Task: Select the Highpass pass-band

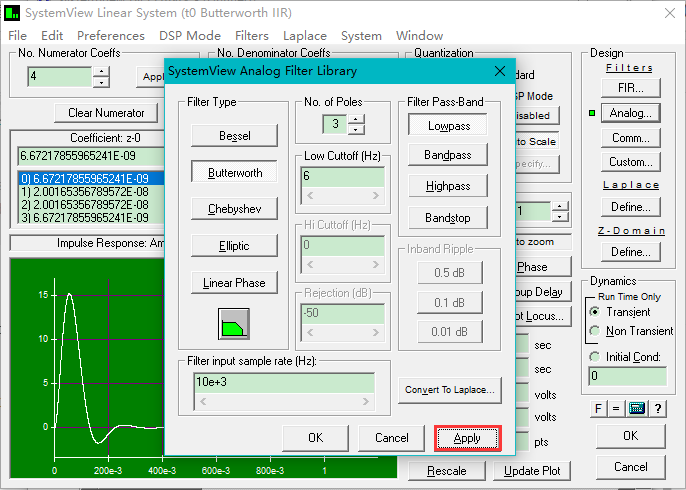Action: 448,186
